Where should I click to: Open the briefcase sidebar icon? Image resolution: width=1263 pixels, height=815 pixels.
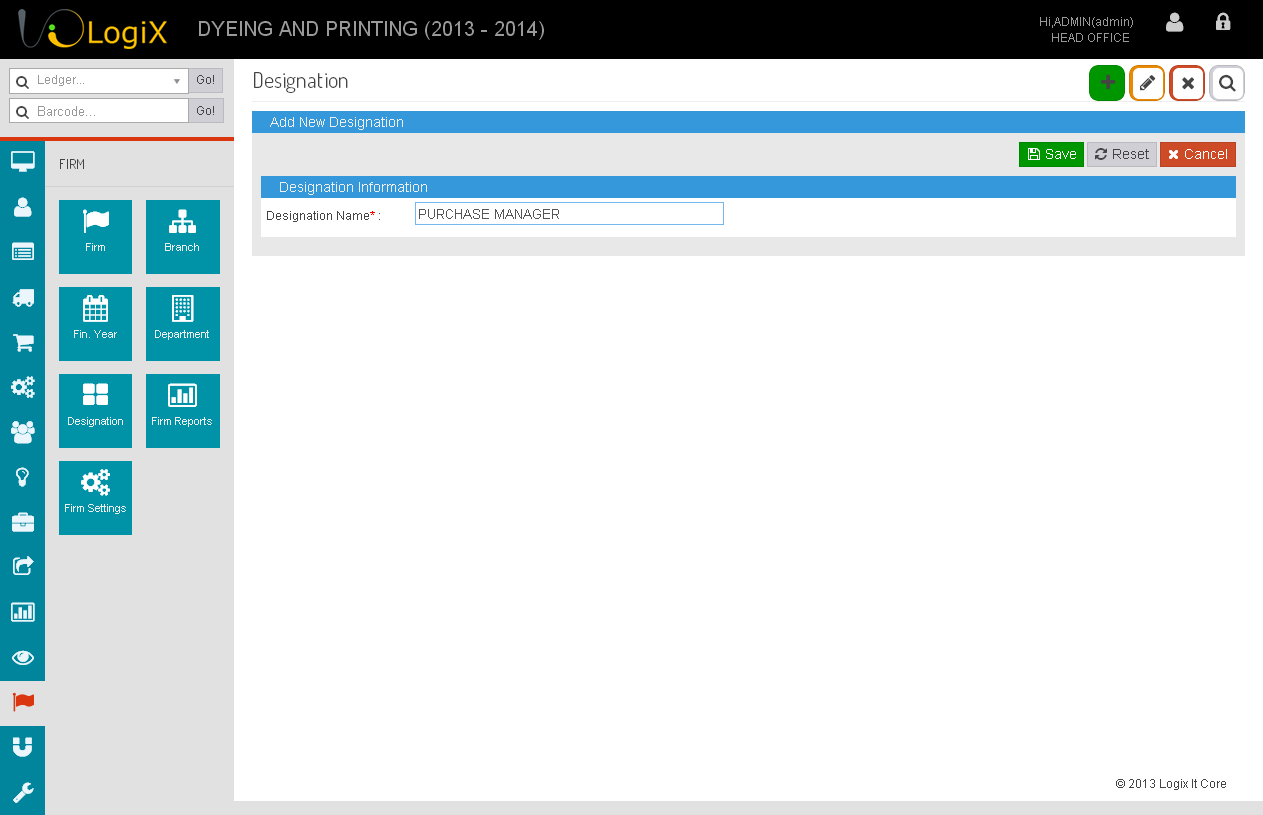(22, 522)
